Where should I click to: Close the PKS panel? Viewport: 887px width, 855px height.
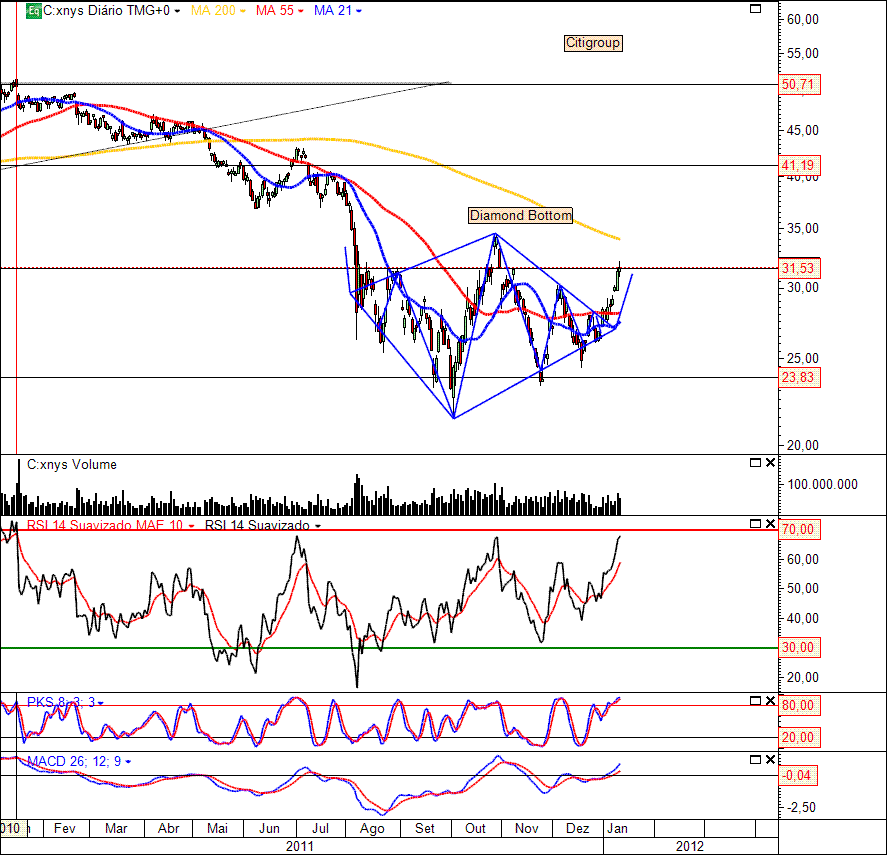[770, 701]
